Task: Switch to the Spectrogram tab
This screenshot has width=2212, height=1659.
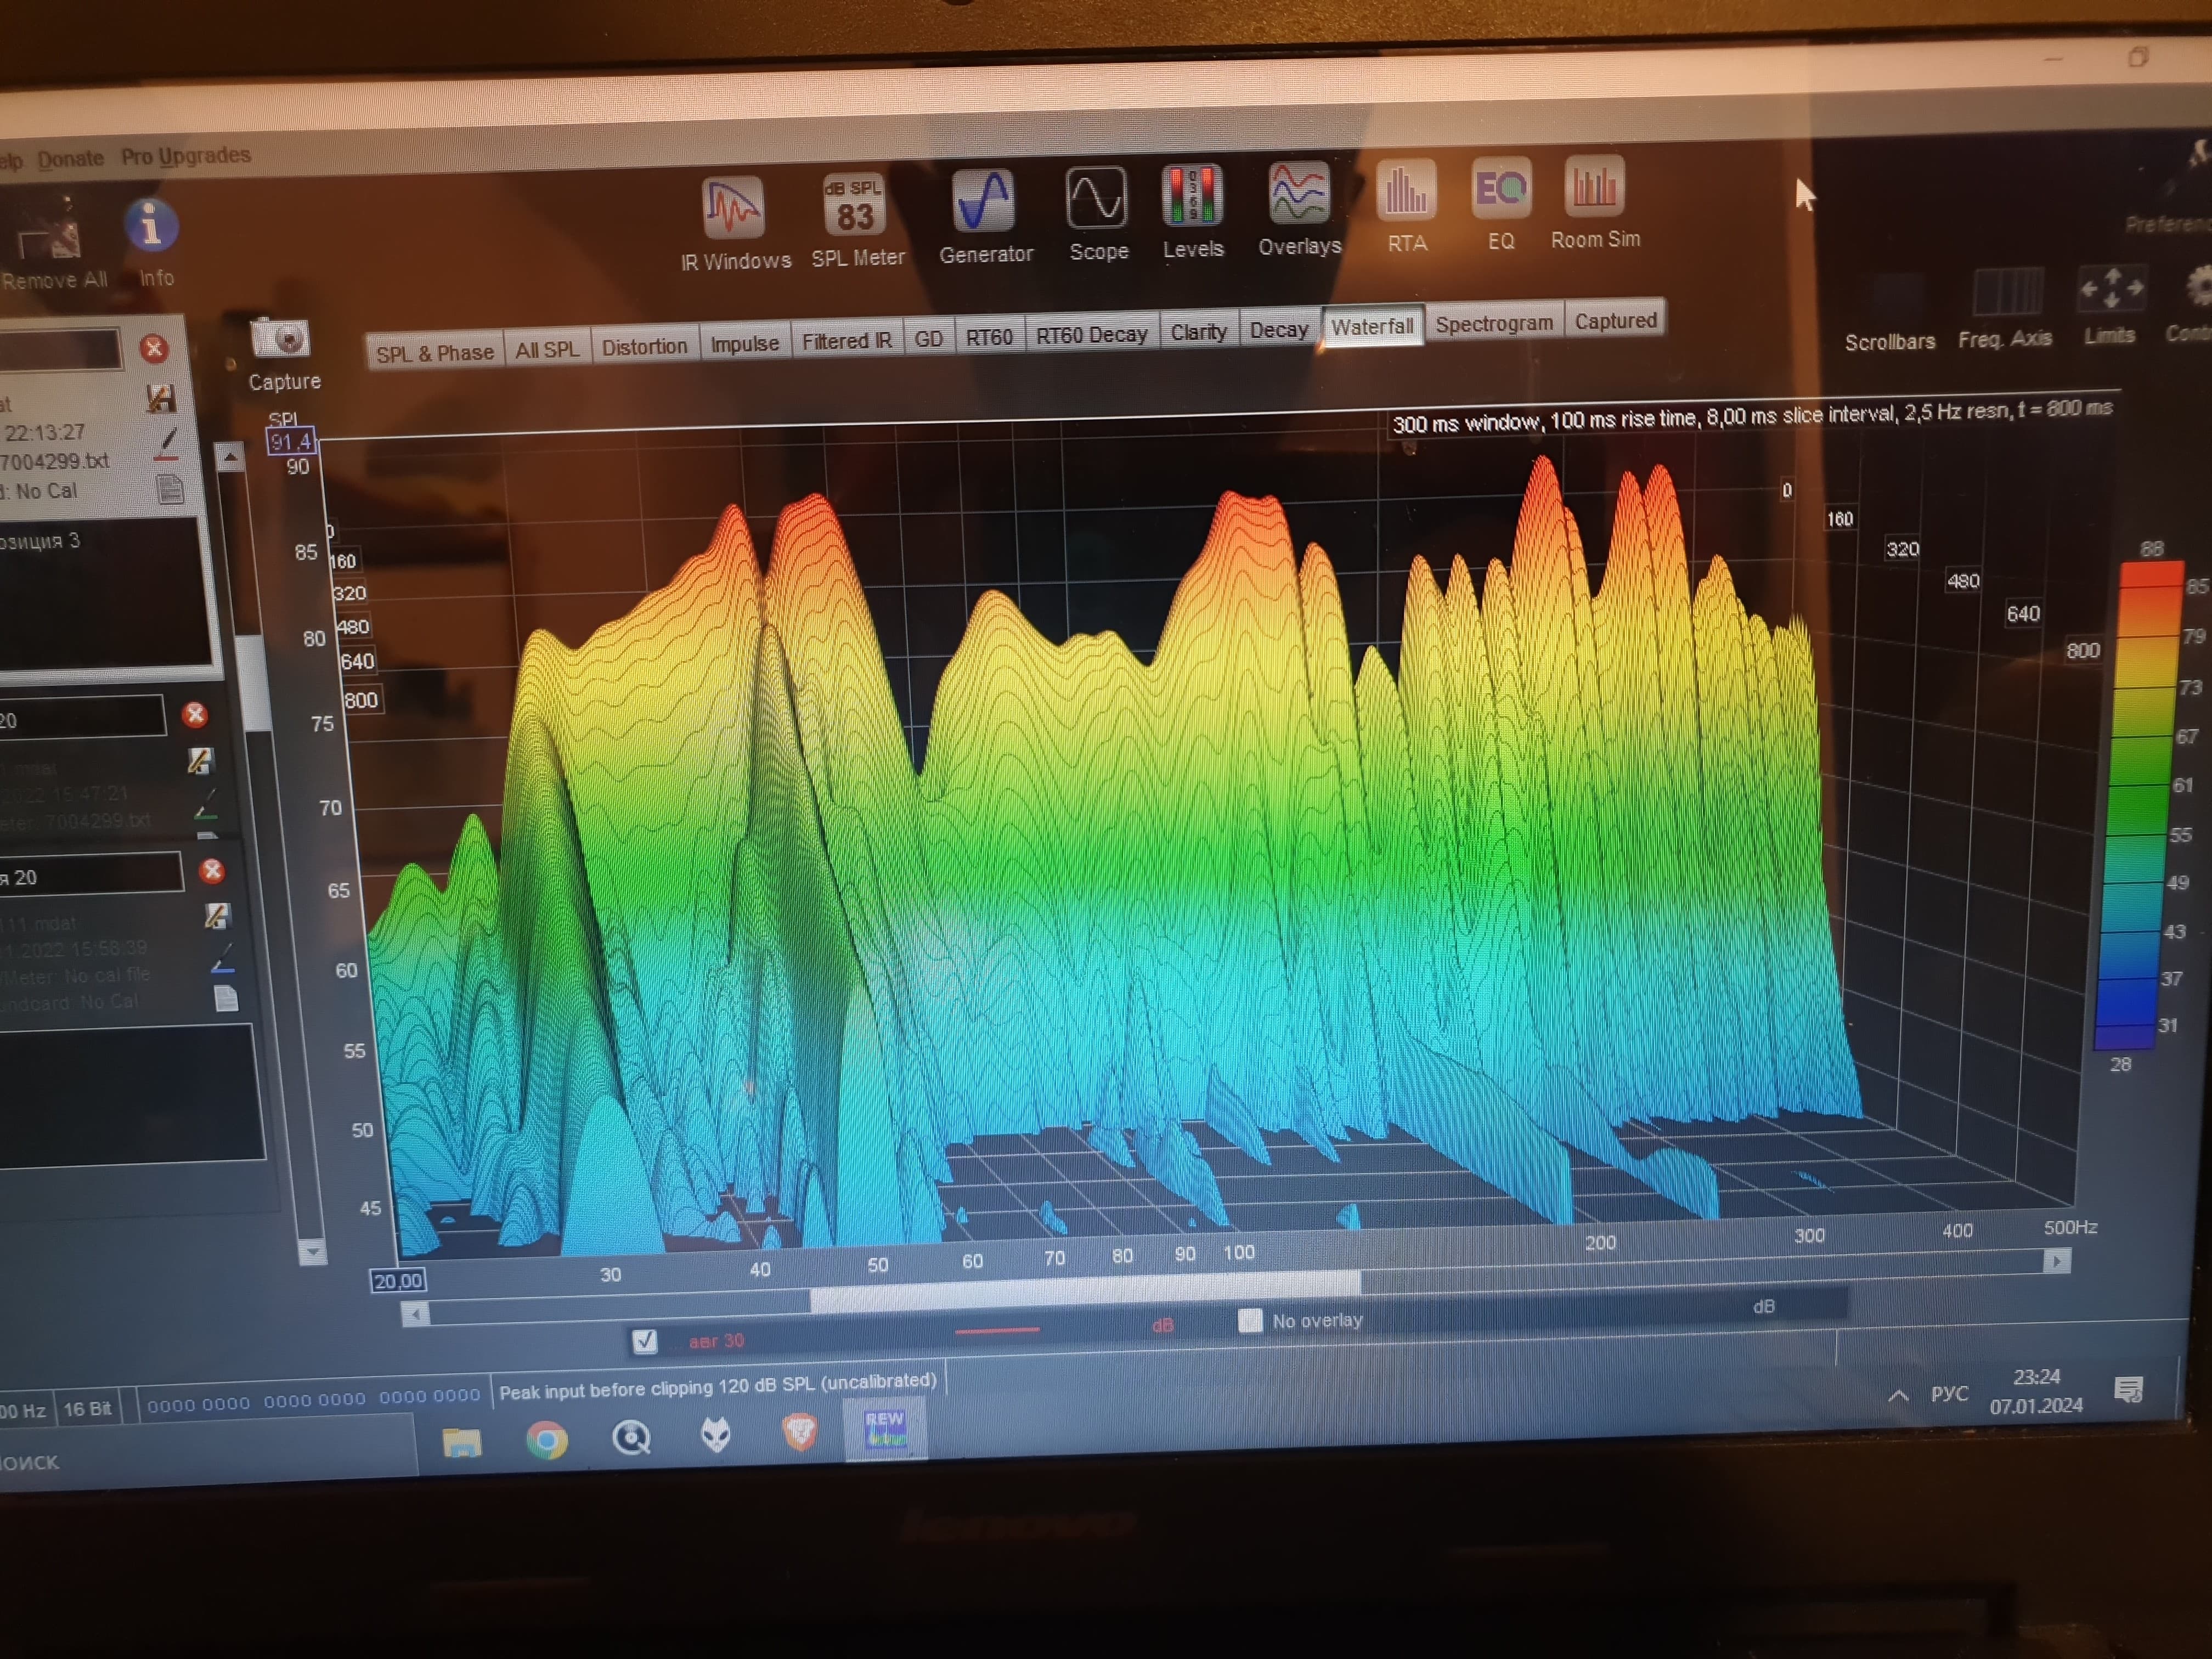Action: (x=1493, y=324)
